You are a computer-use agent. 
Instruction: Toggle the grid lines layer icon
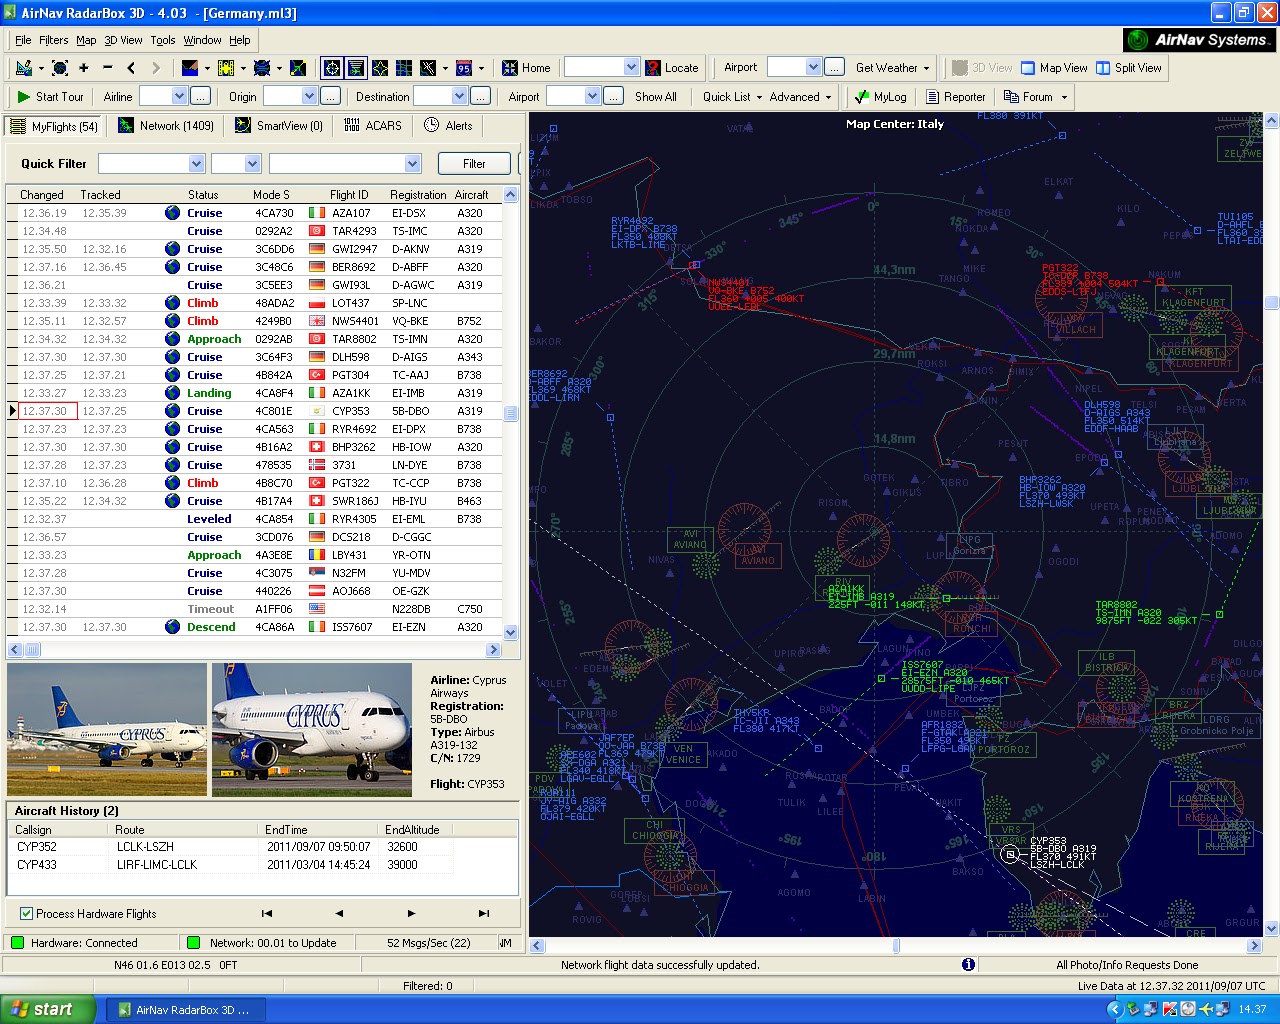click(x=404, y=68)
